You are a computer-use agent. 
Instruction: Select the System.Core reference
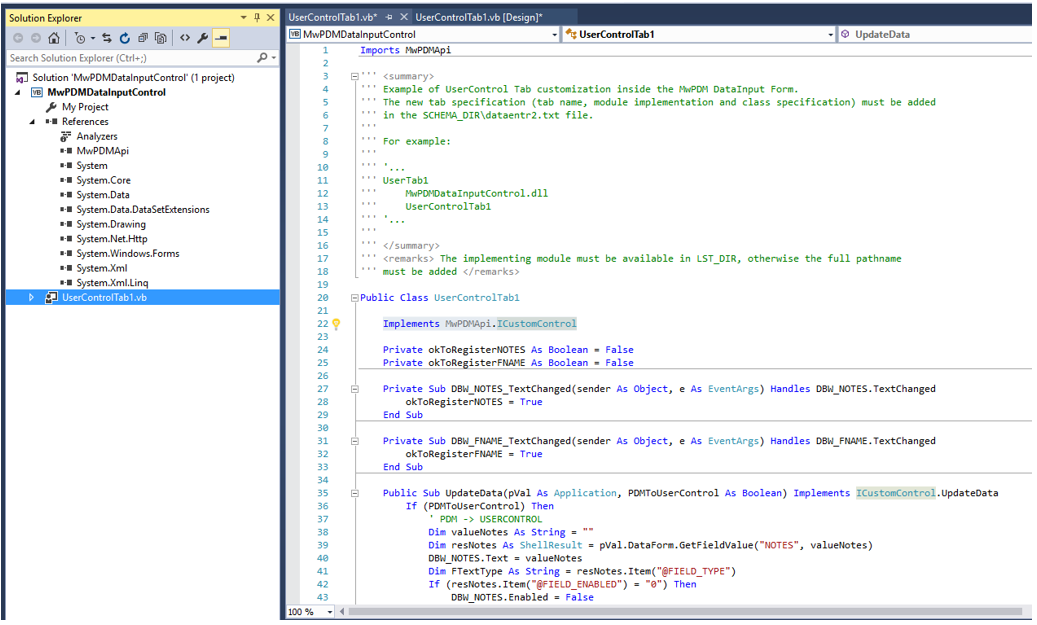pos(103,180)
